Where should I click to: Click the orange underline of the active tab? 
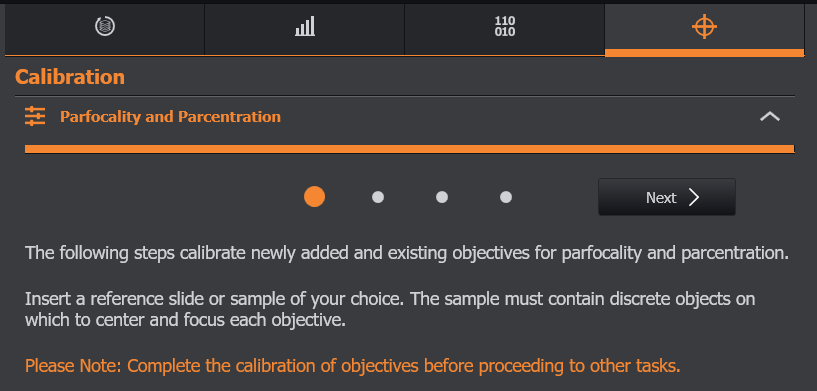click(x=704, y=53)
